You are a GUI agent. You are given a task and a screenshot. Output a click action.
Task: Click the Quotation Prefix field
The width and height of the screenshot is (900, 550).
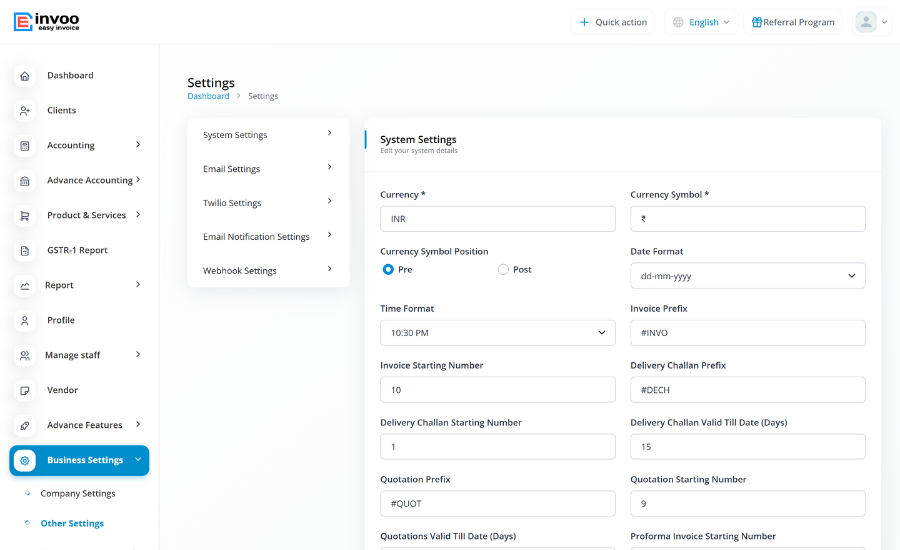tap(498, 503)
